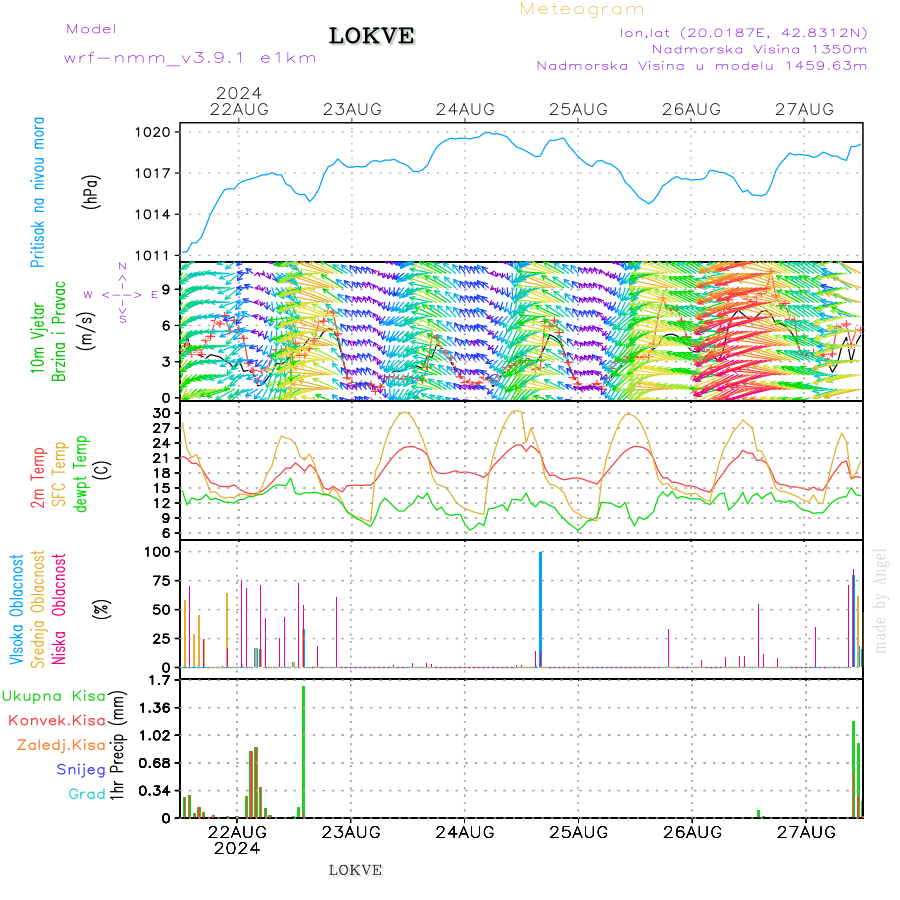900x900 pixels.
Task: Select the orange "Zaledj.Kisa" legend entry
Action: (x=61, y=746)
